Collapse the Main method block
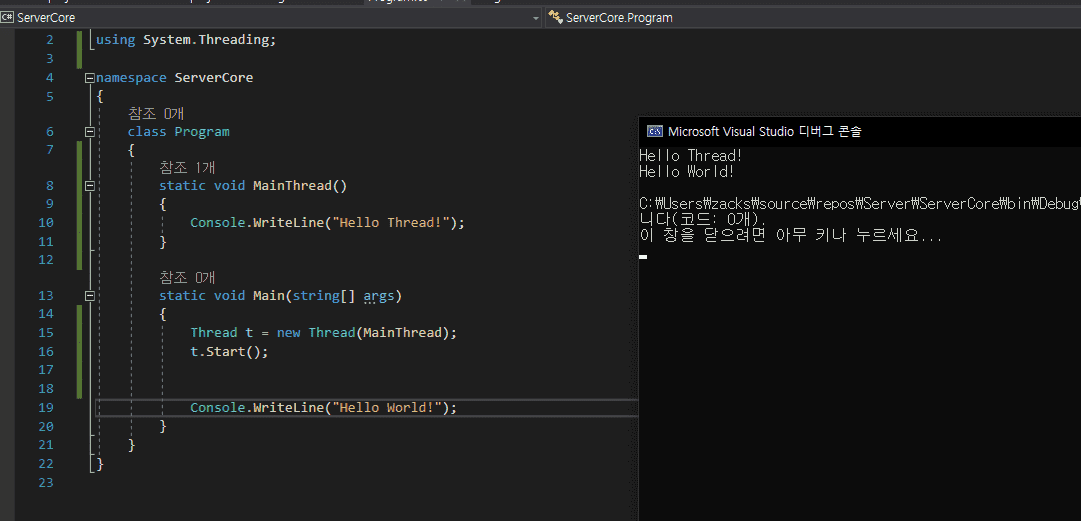This screenshot has width=1081, height=521. [90, 296]
